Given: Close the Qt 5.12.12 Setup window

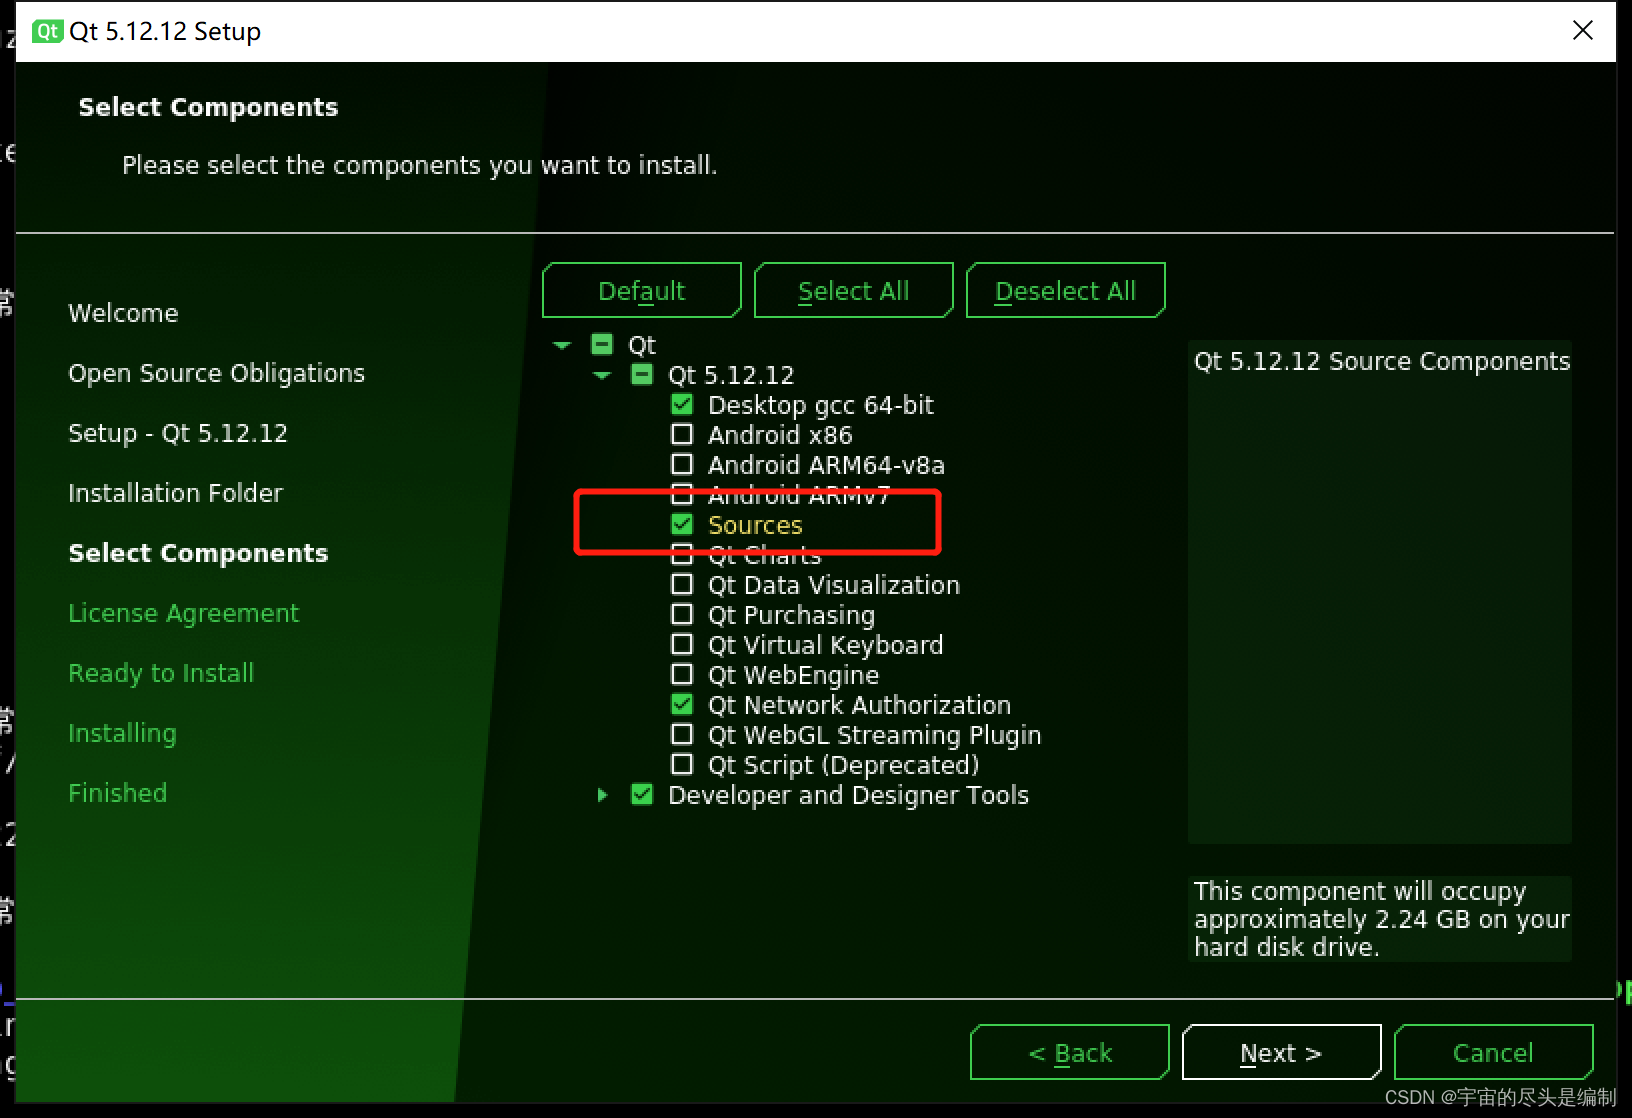Looking at the screenshot, I should tap(1582, 31).
